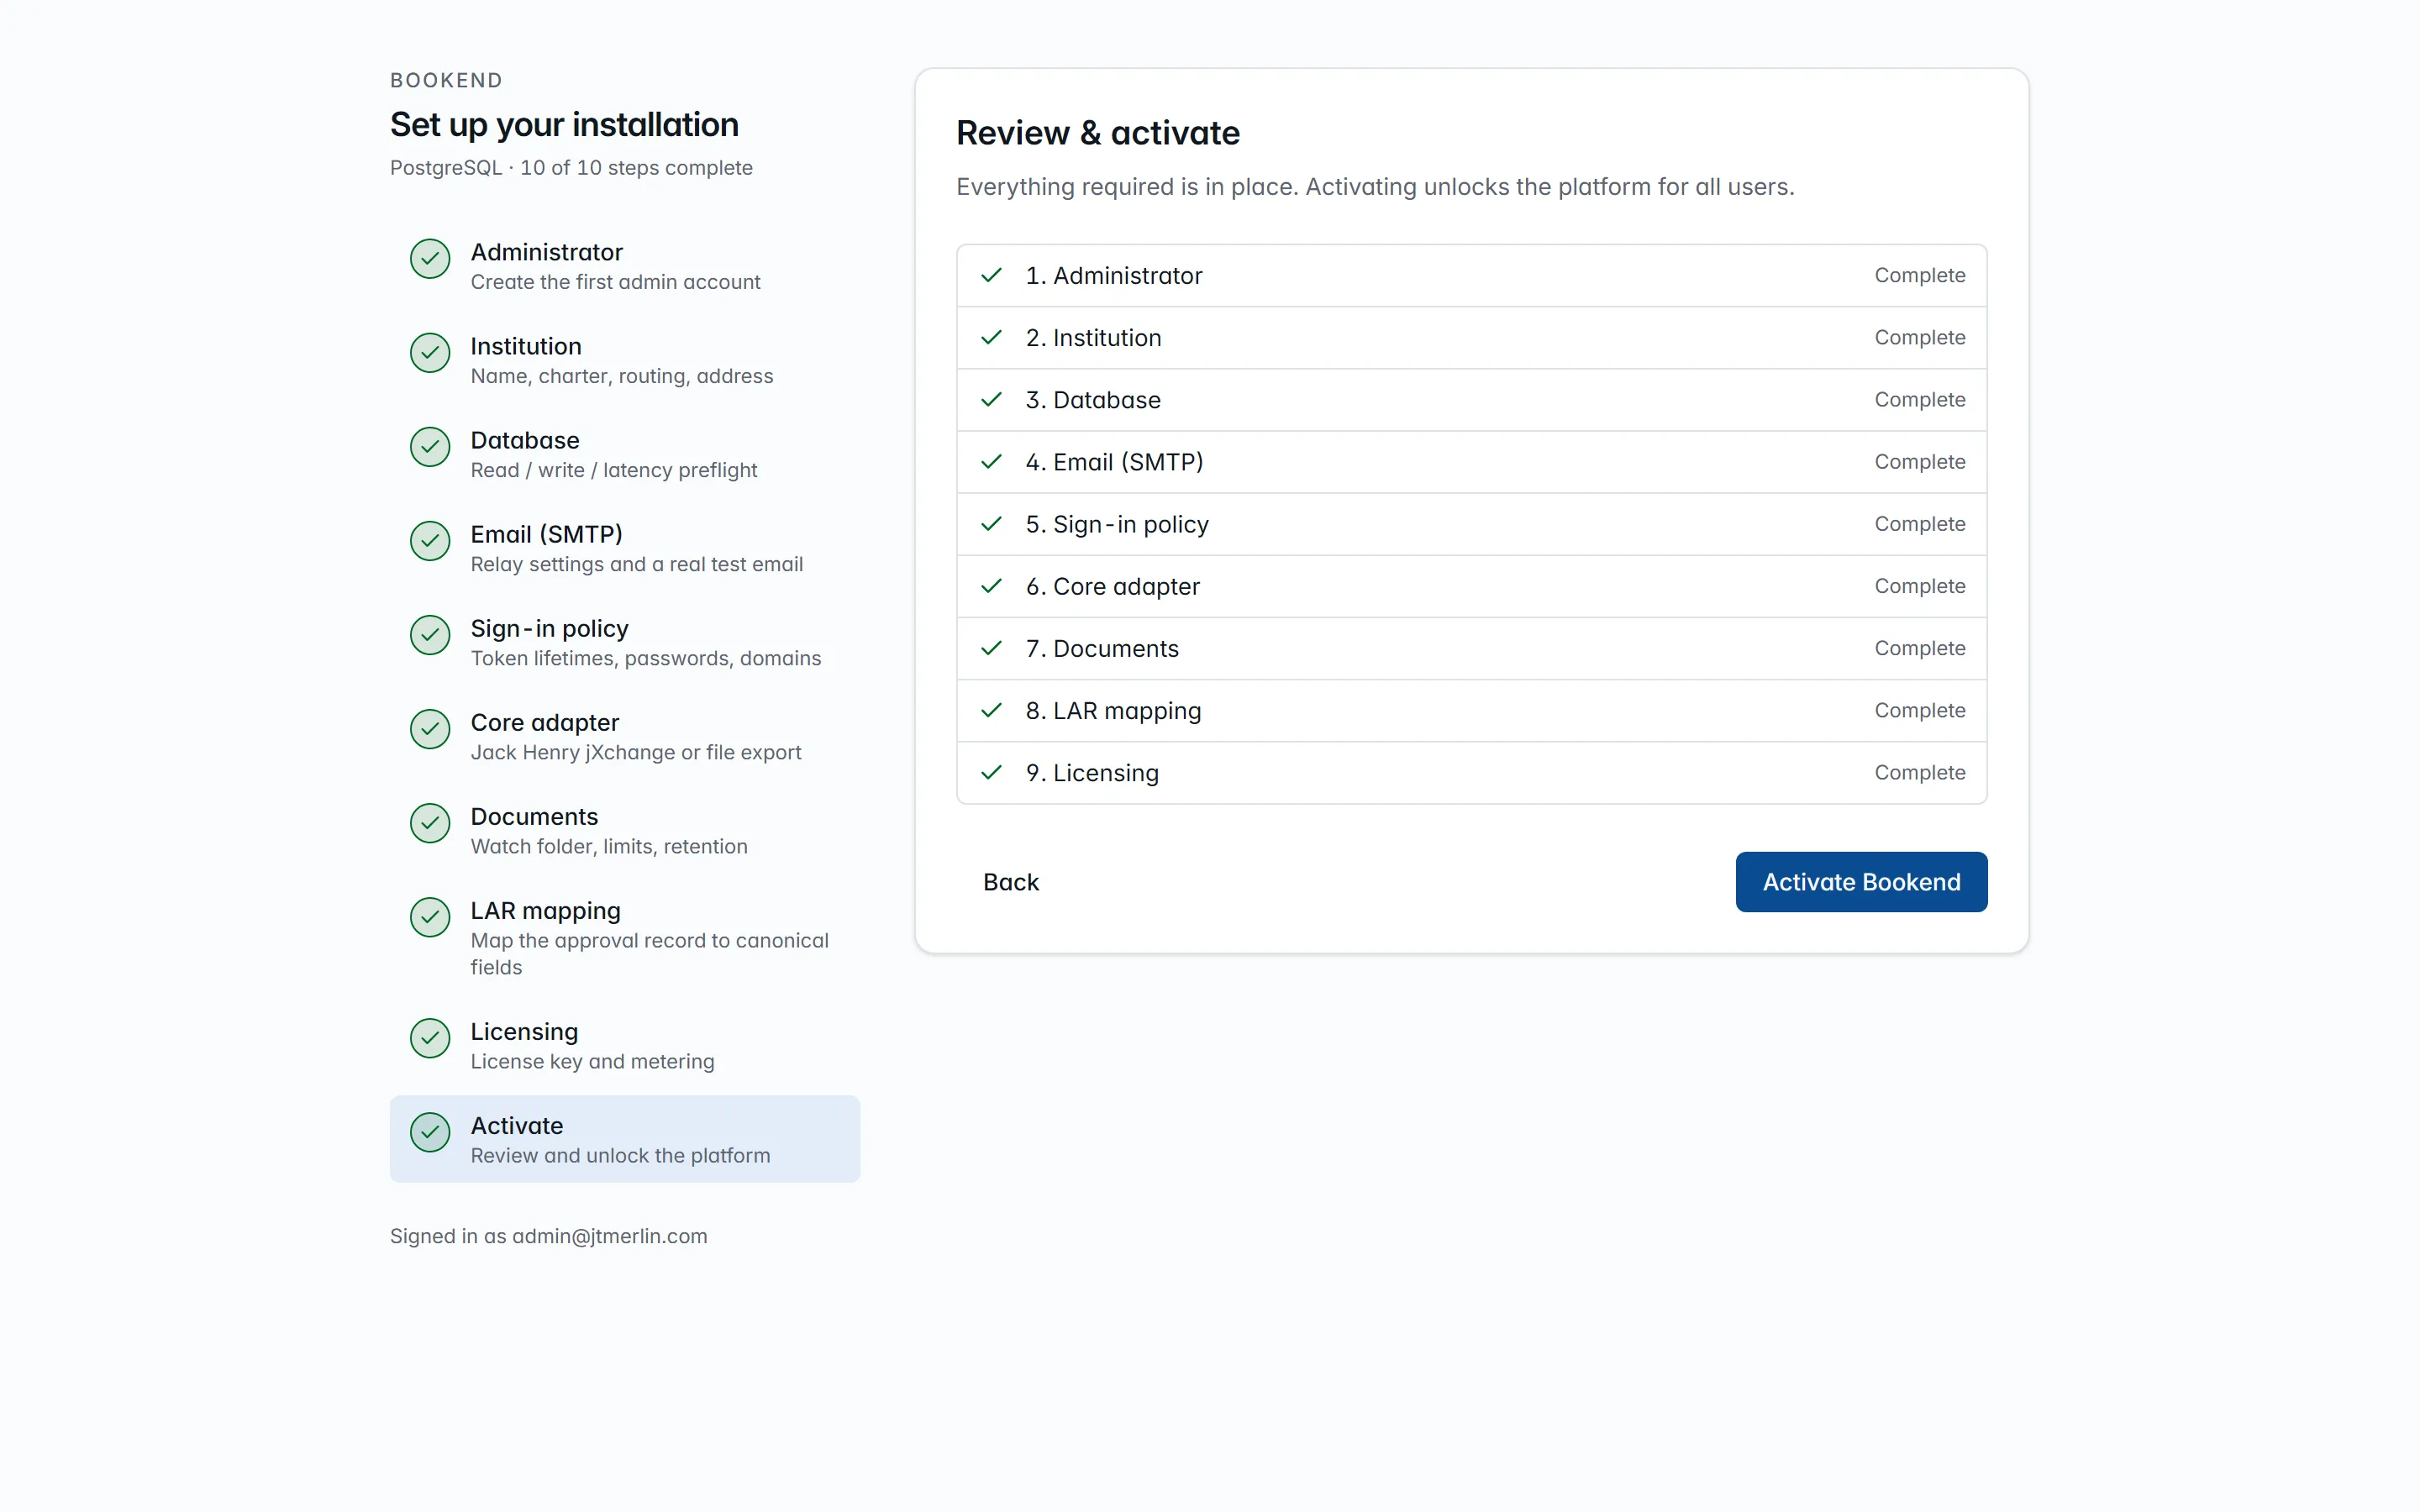The image size is (2420, 1512).
Task: Click checkmark beside 7. Documents row
Action: 991,648
